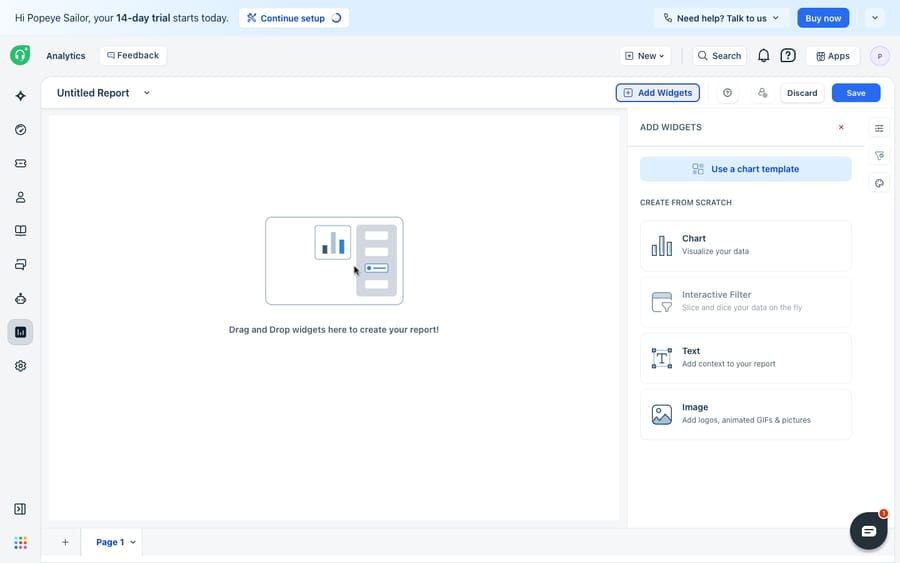
Task: Open the Freddy AI sparkle icon in sidebar
Action: (x=21, y=96)
